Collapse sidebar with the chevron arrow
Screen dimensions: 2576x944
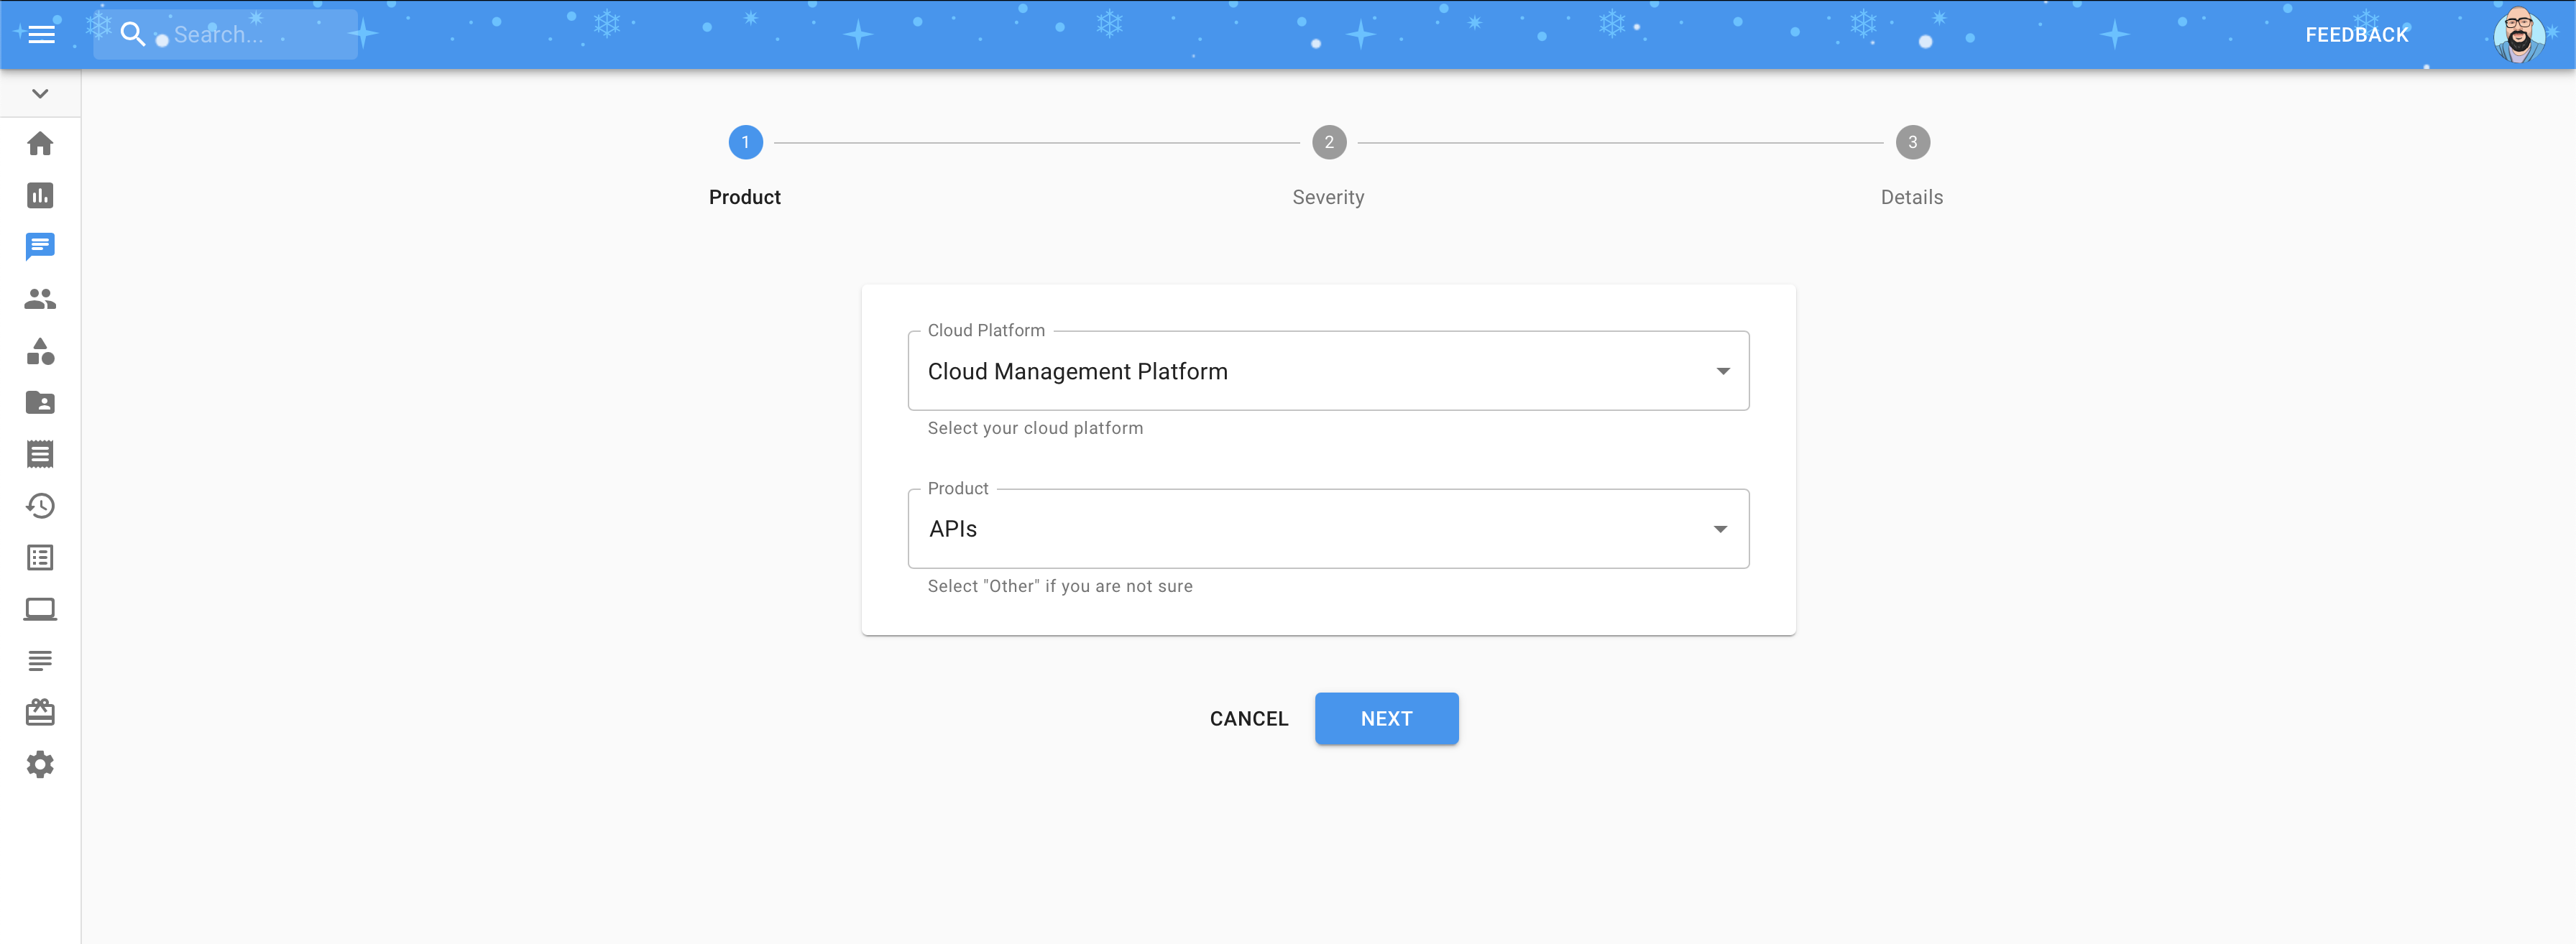point(40,94)
